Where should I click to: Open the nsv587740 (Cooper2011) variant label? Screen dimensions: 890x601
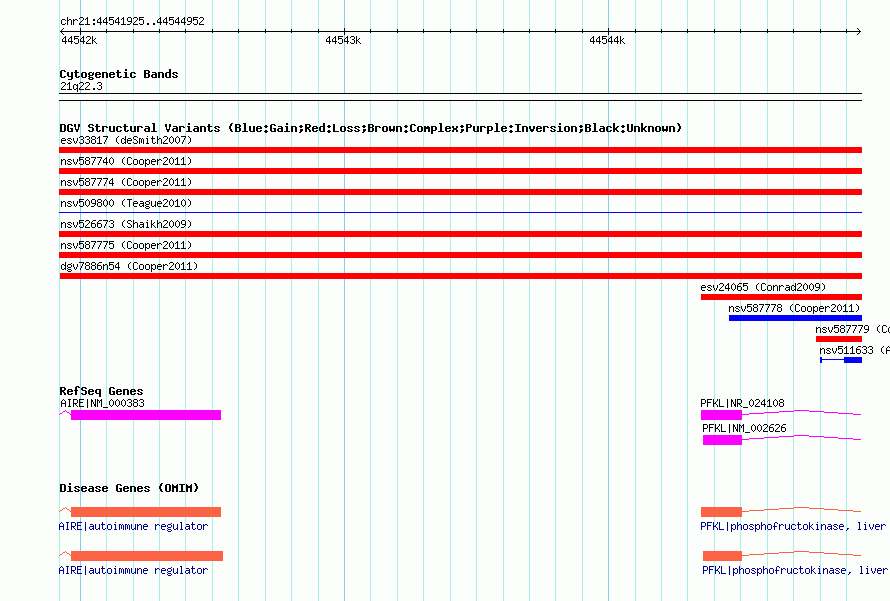click(126, 161)
